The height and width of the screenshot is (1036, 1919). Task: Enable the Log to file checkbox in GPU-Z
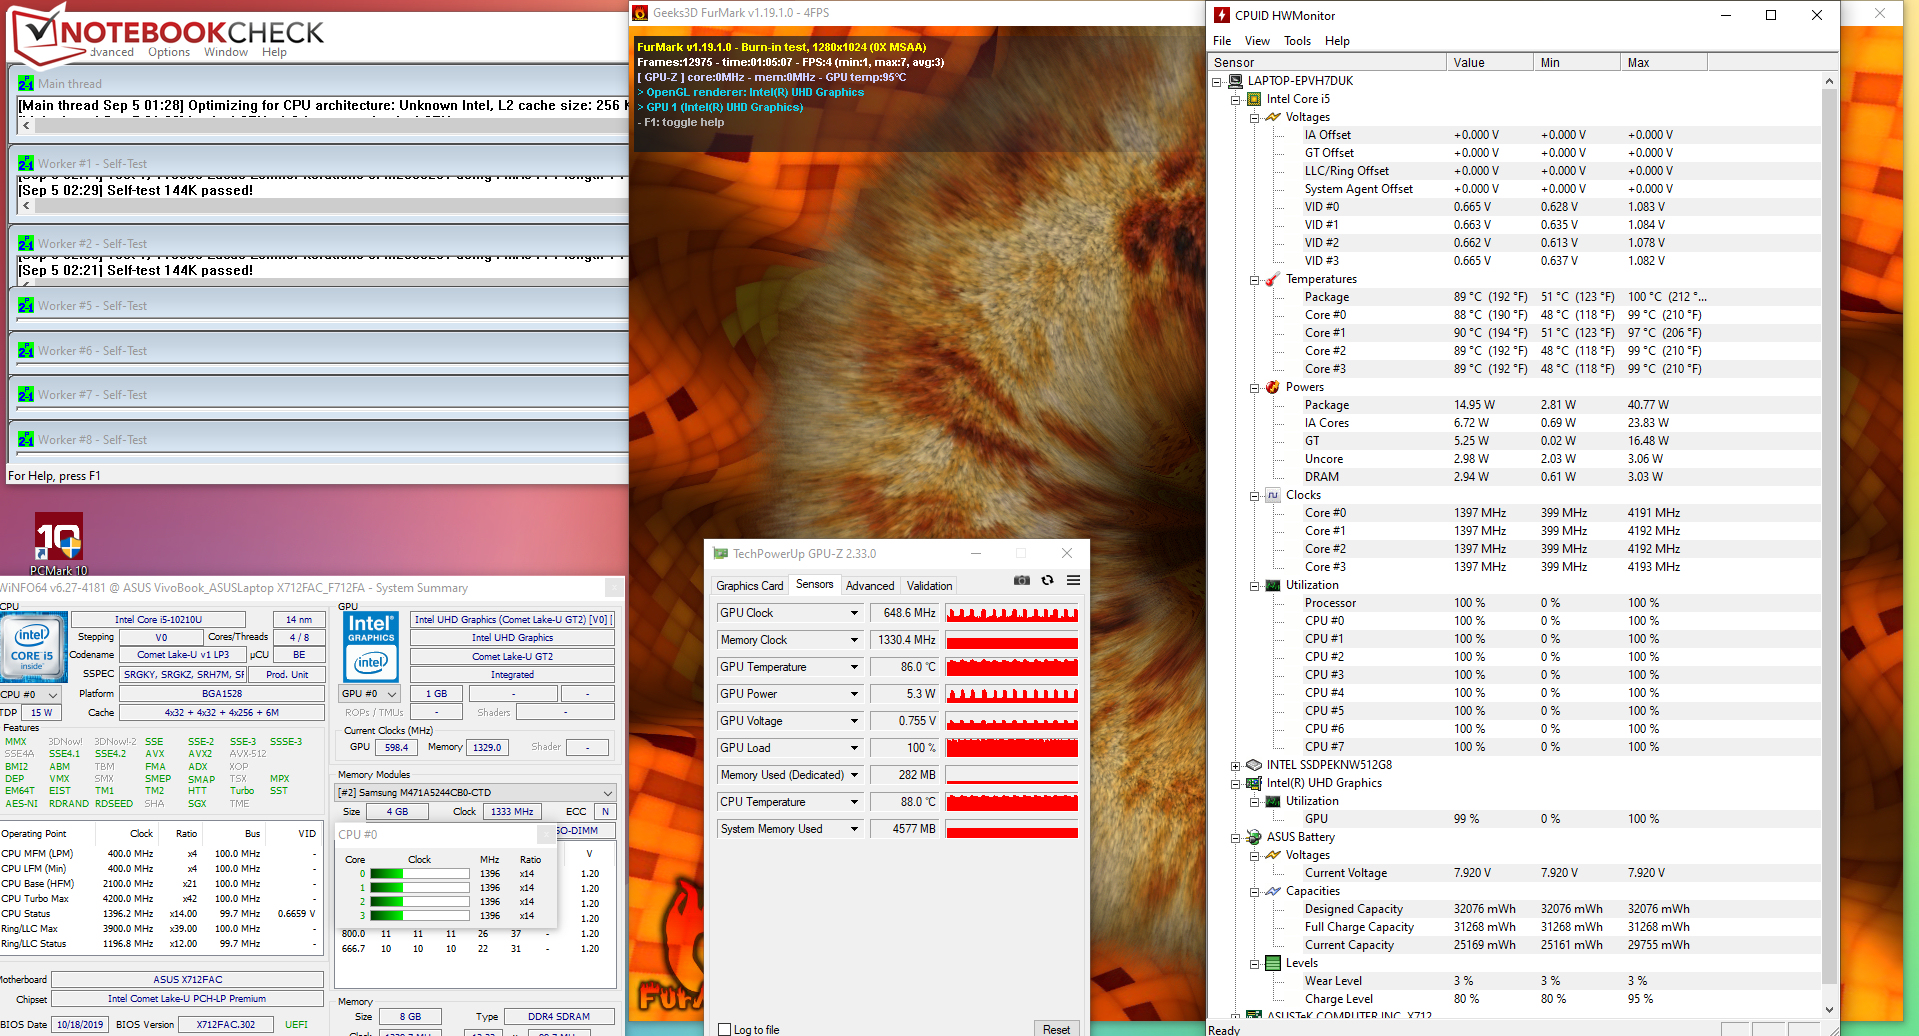pyautogui.click(x=725, y=1029)
